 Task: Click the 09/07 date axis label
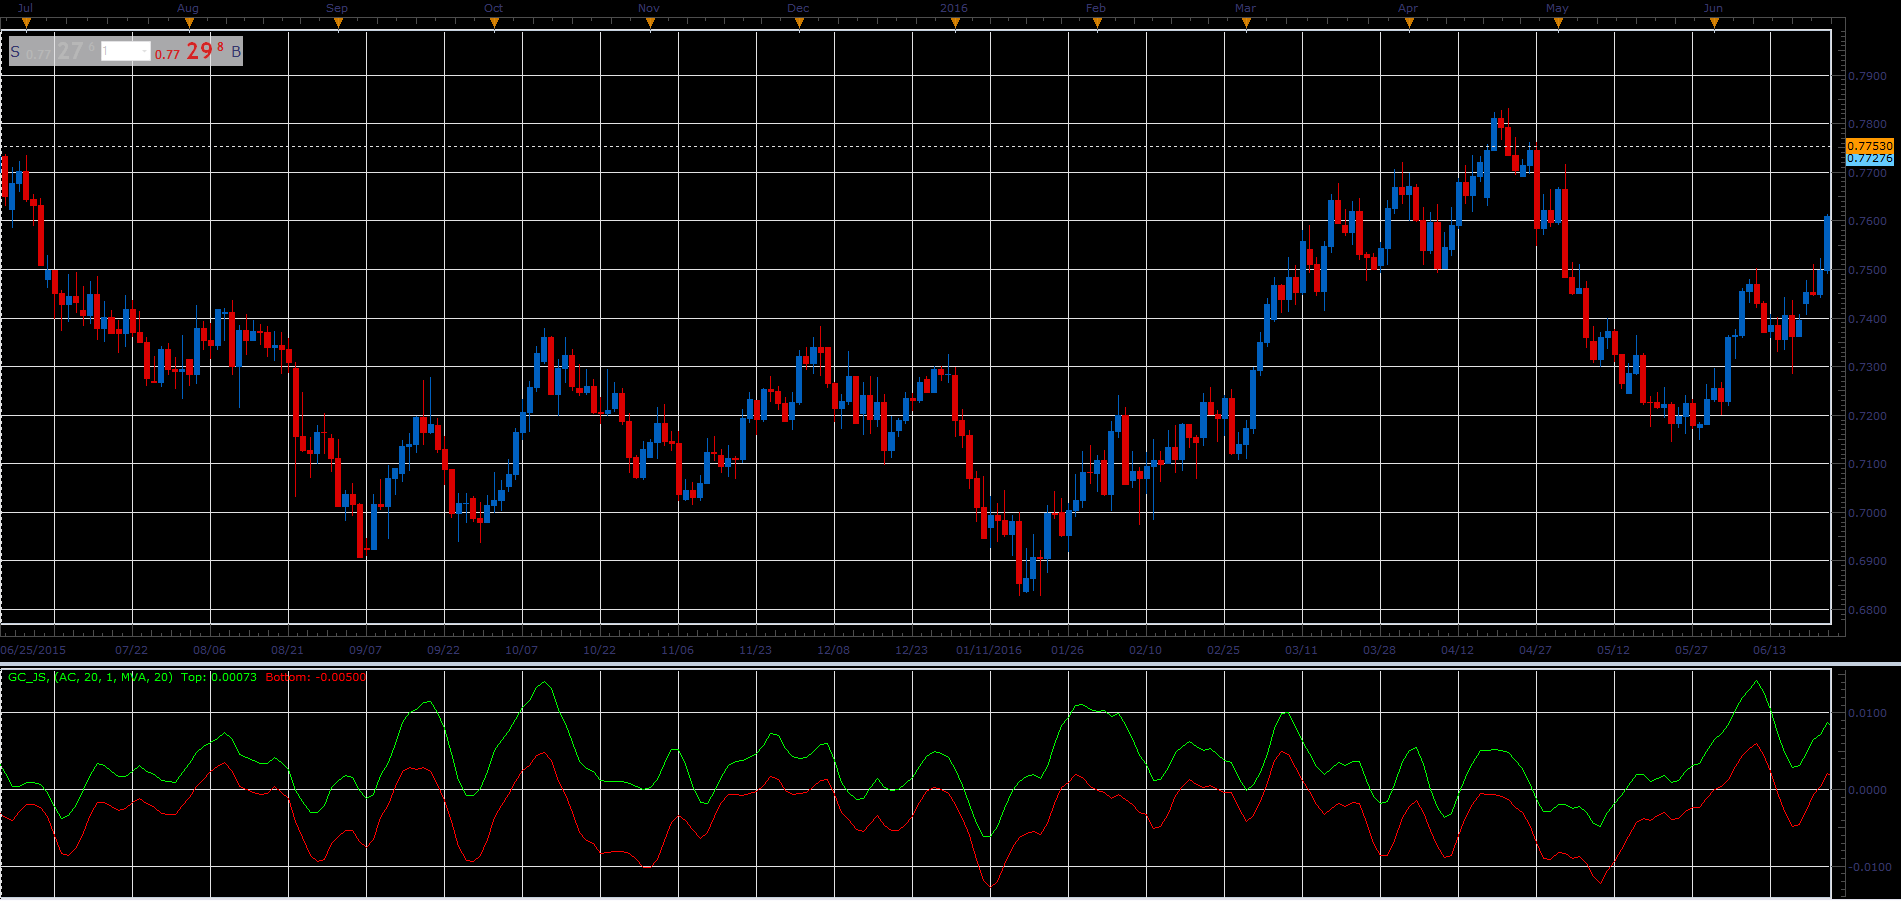[366, 650]
